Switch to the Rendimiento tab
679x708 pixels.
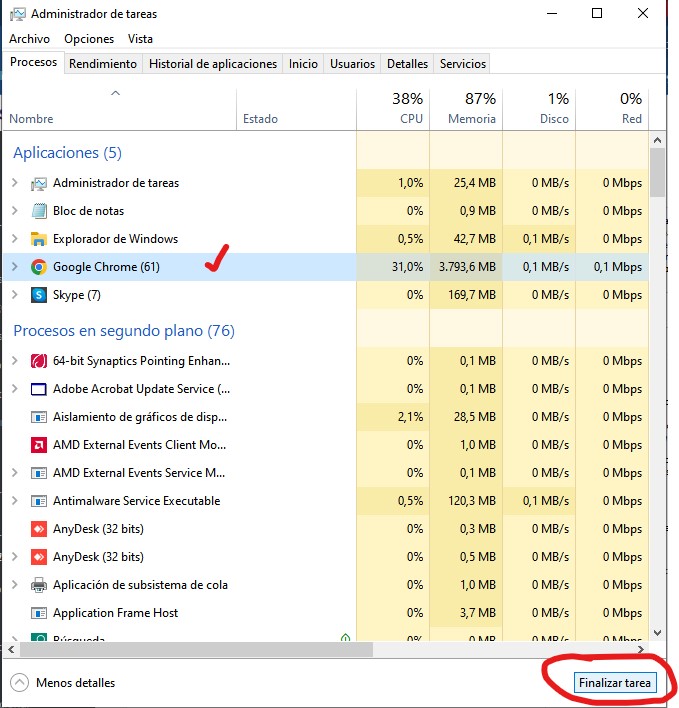[102, 64]
